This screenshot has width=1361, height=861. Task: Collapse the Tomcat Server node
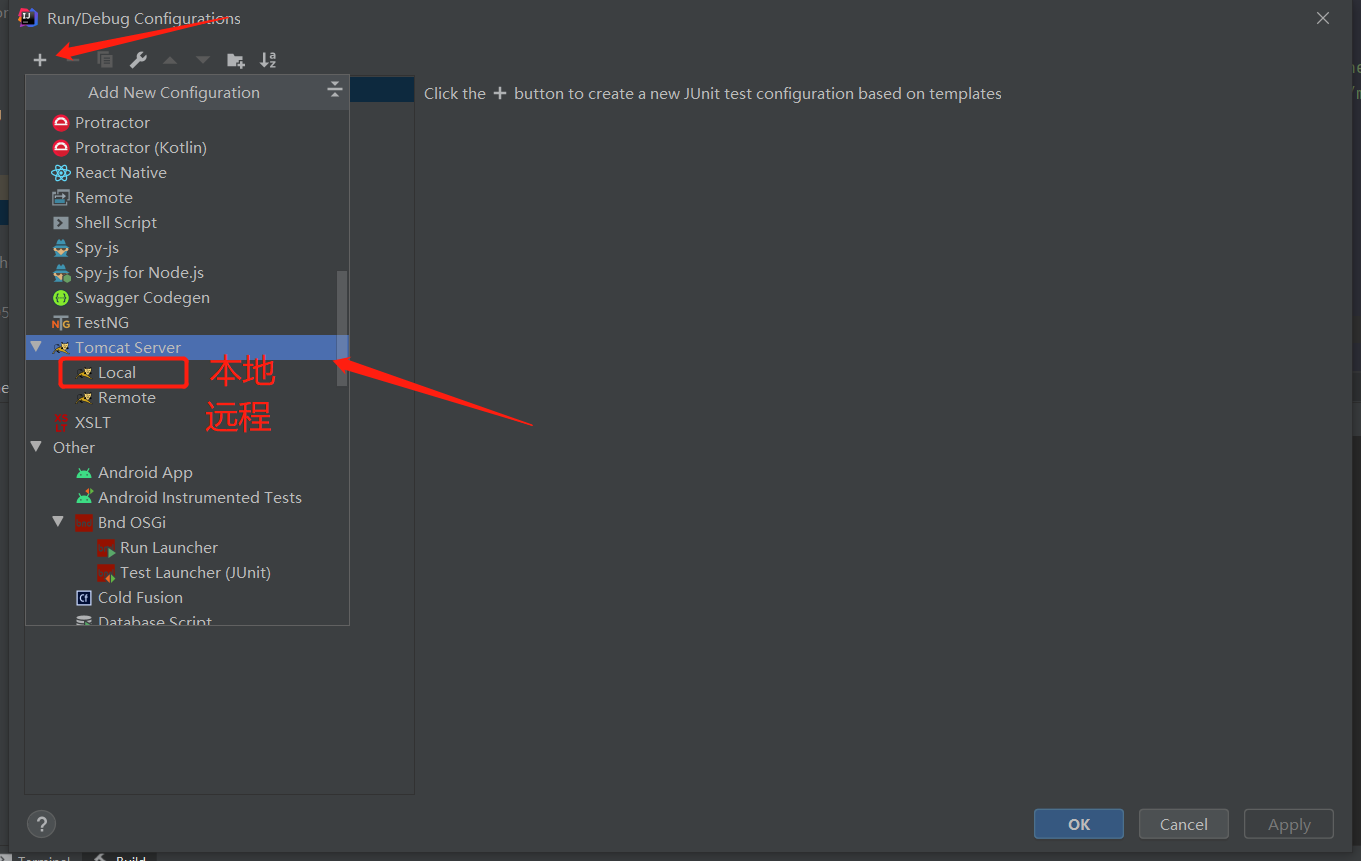coord(36,347)
